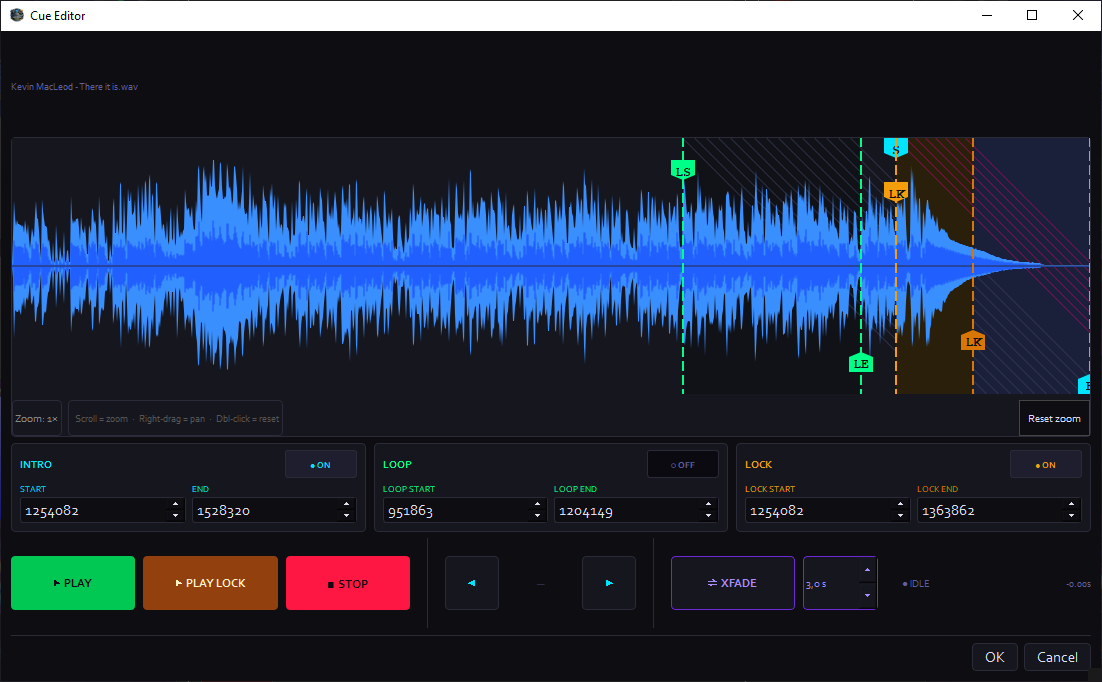The image size is (1102, 682).
Task: Click the green LE loop end marker
Action: click(861, 363)
